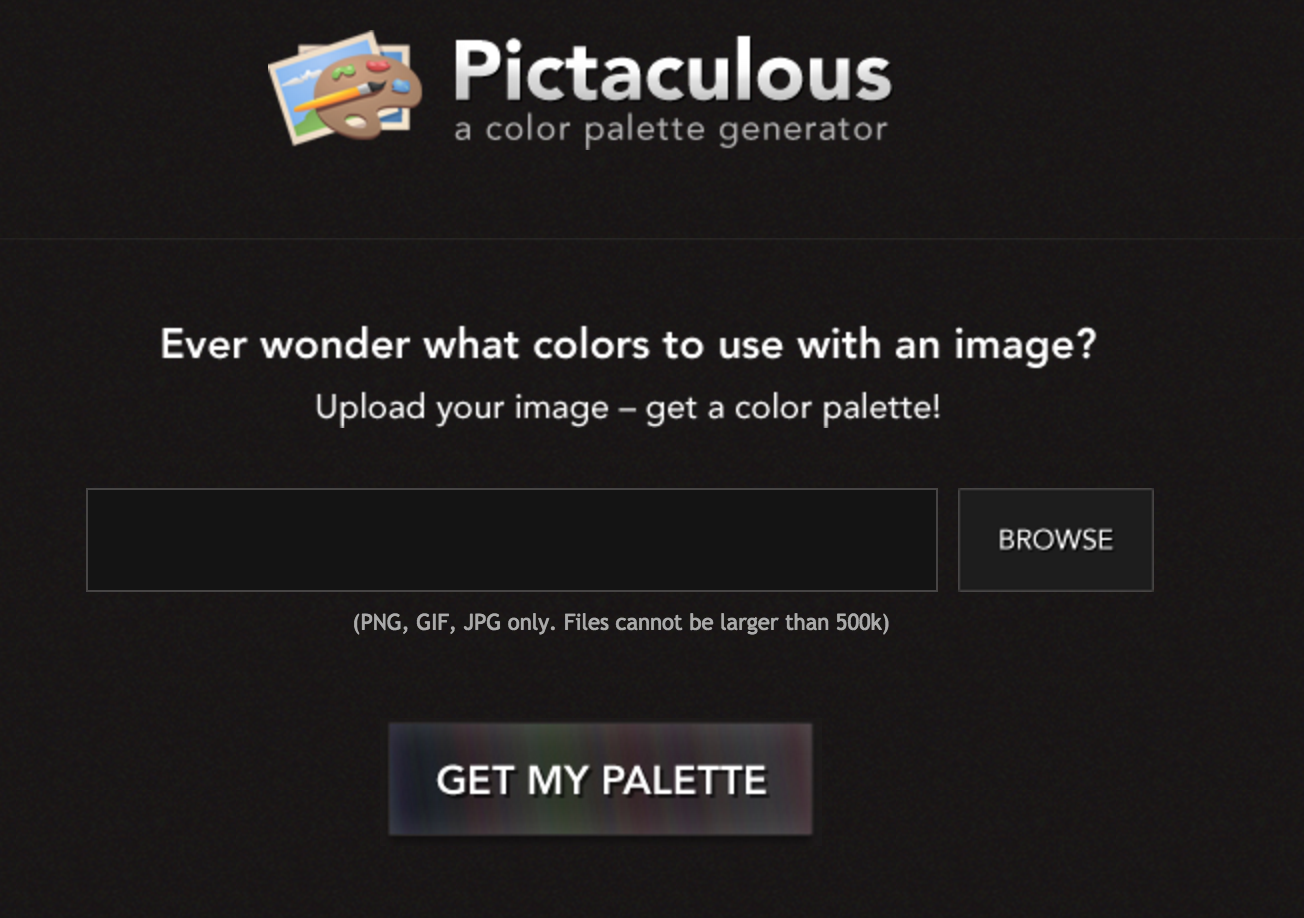Click the red paint blob on the palette

click(x=378, y=66)
